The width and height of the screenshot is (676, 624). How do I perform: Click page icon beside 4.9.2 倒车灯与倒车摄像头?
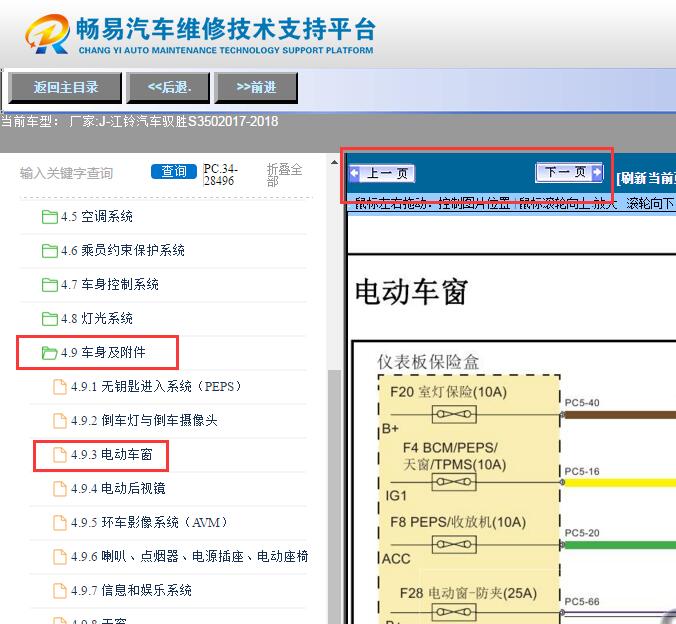click(x=59, y=421)
